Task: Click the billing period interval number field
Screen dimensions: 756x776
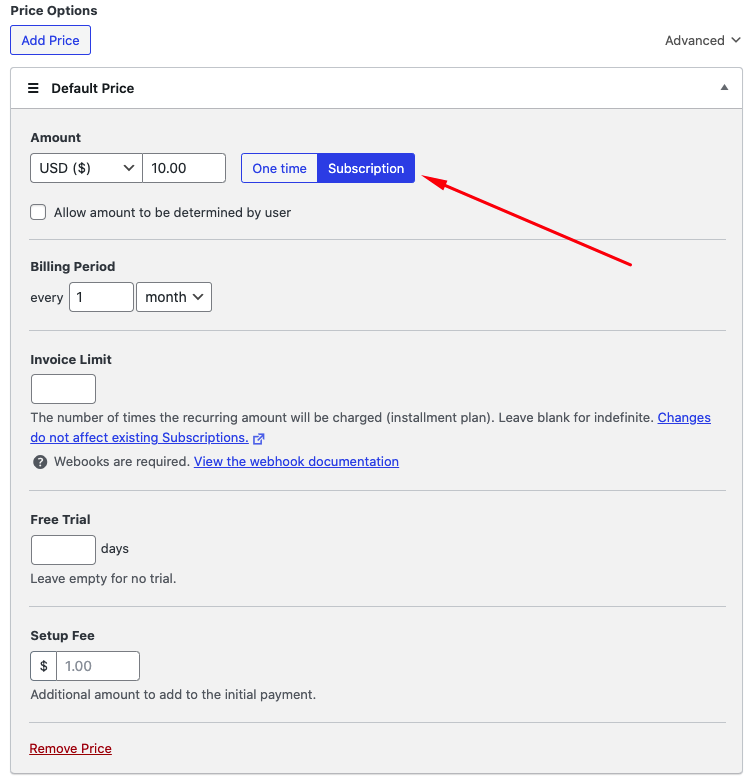Action: coord(101,297)
